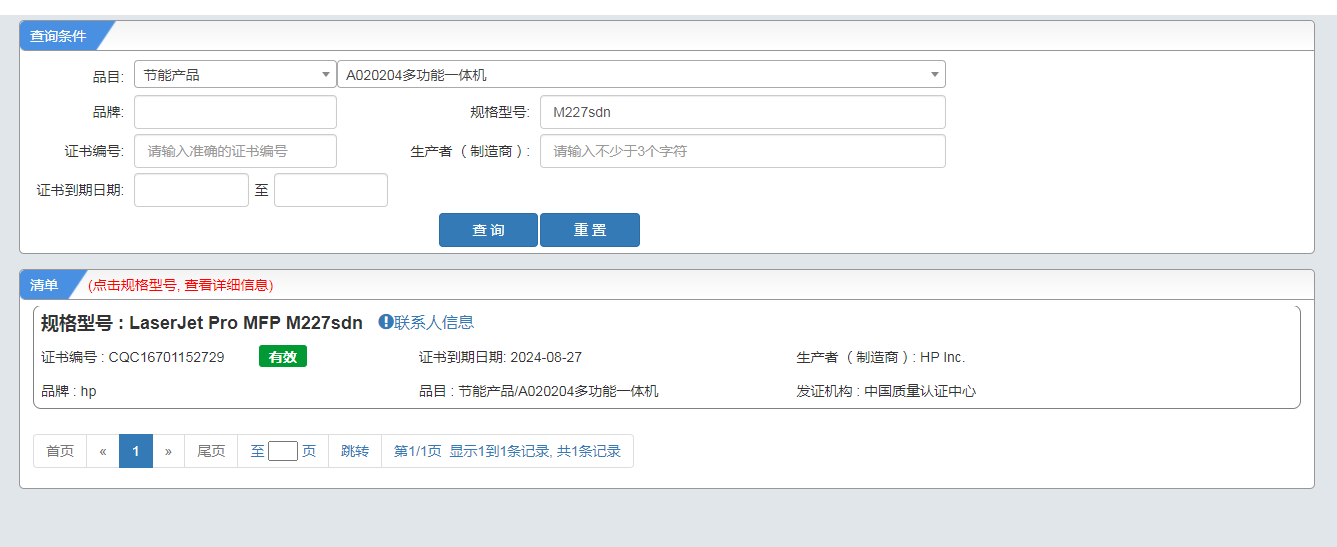Screen dimensions: 1337x547
Task: Click the » next page button
Action: pos(168,451)
